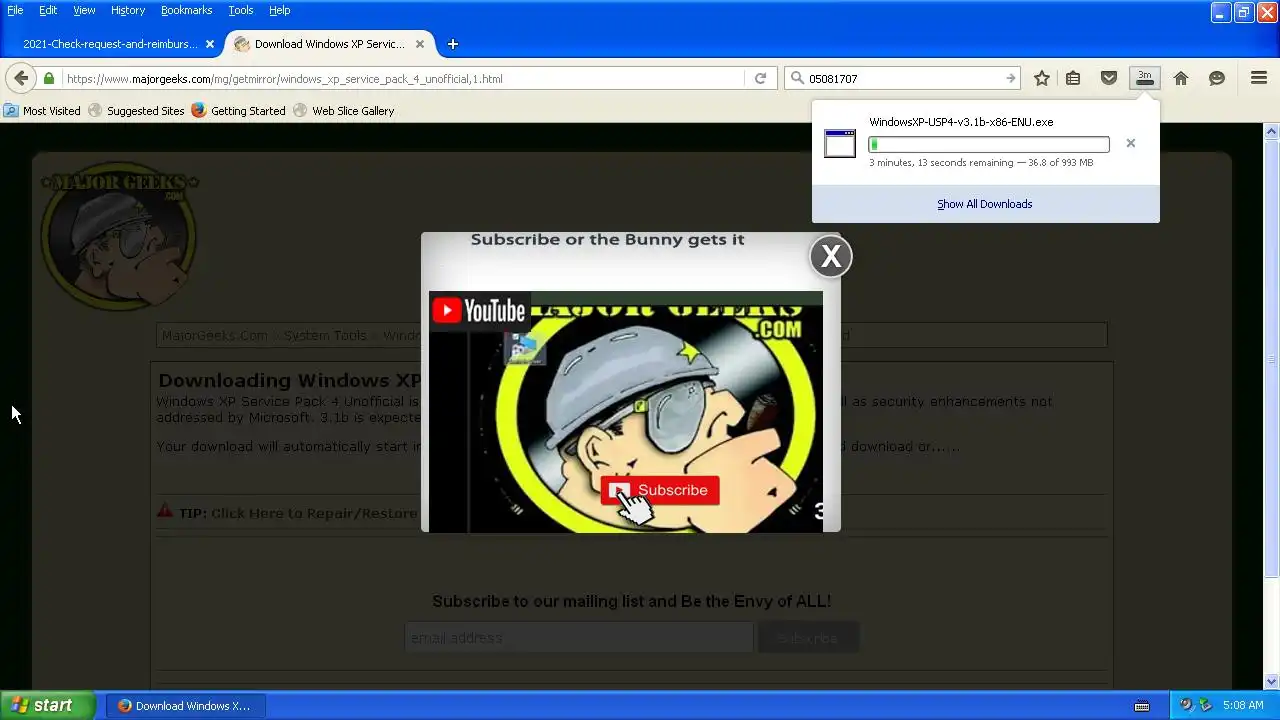The width and height of the screenshot is (1280, 720).
Task: Open the Most Visited bookmarks folder
Action: coord(42,111)
